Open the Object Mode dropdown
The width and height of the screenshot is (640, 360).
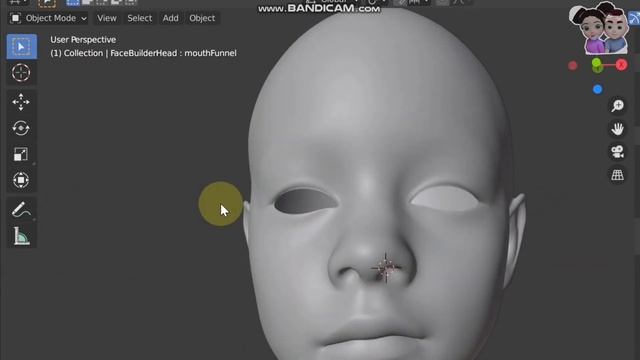49,18
